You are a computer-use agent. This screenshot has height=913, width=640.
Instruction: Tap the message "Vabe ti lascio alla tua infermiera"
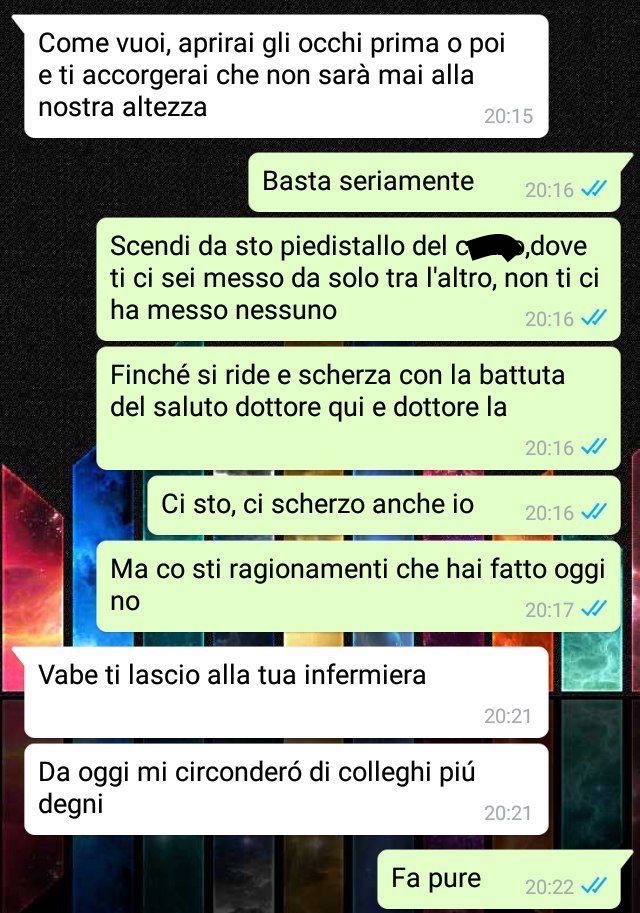pyautogui.click(x=286, y=692)
